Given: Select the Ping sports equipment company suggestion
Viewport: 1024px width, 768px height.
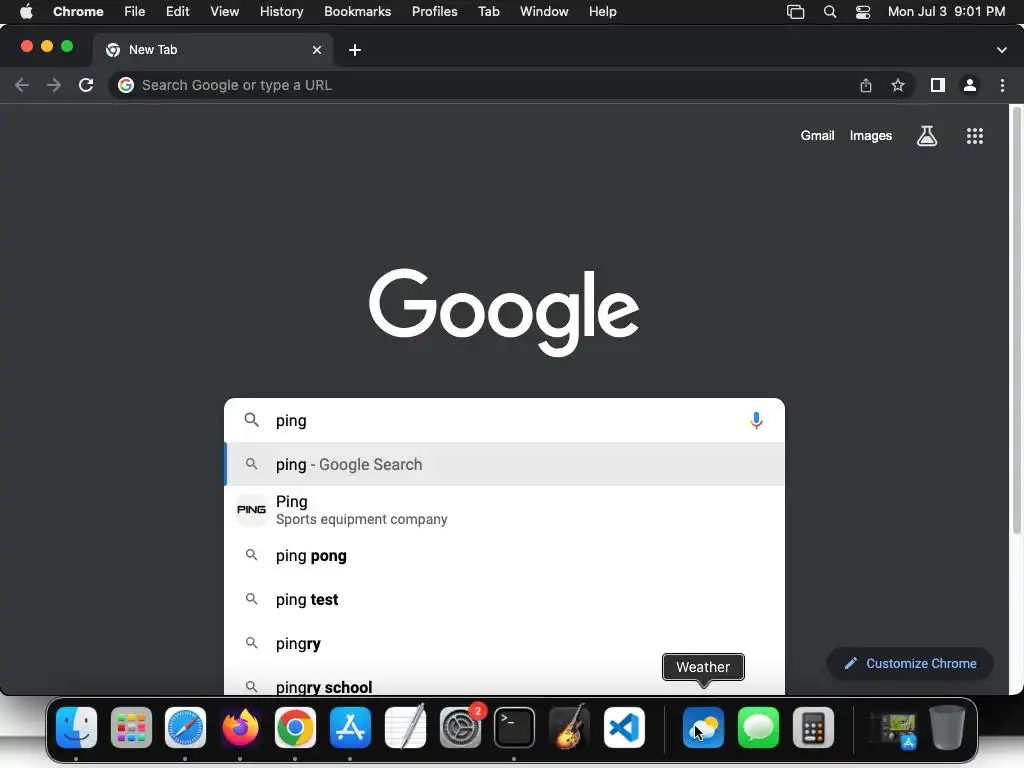Looking at the screenshot, I should (504, 510).
